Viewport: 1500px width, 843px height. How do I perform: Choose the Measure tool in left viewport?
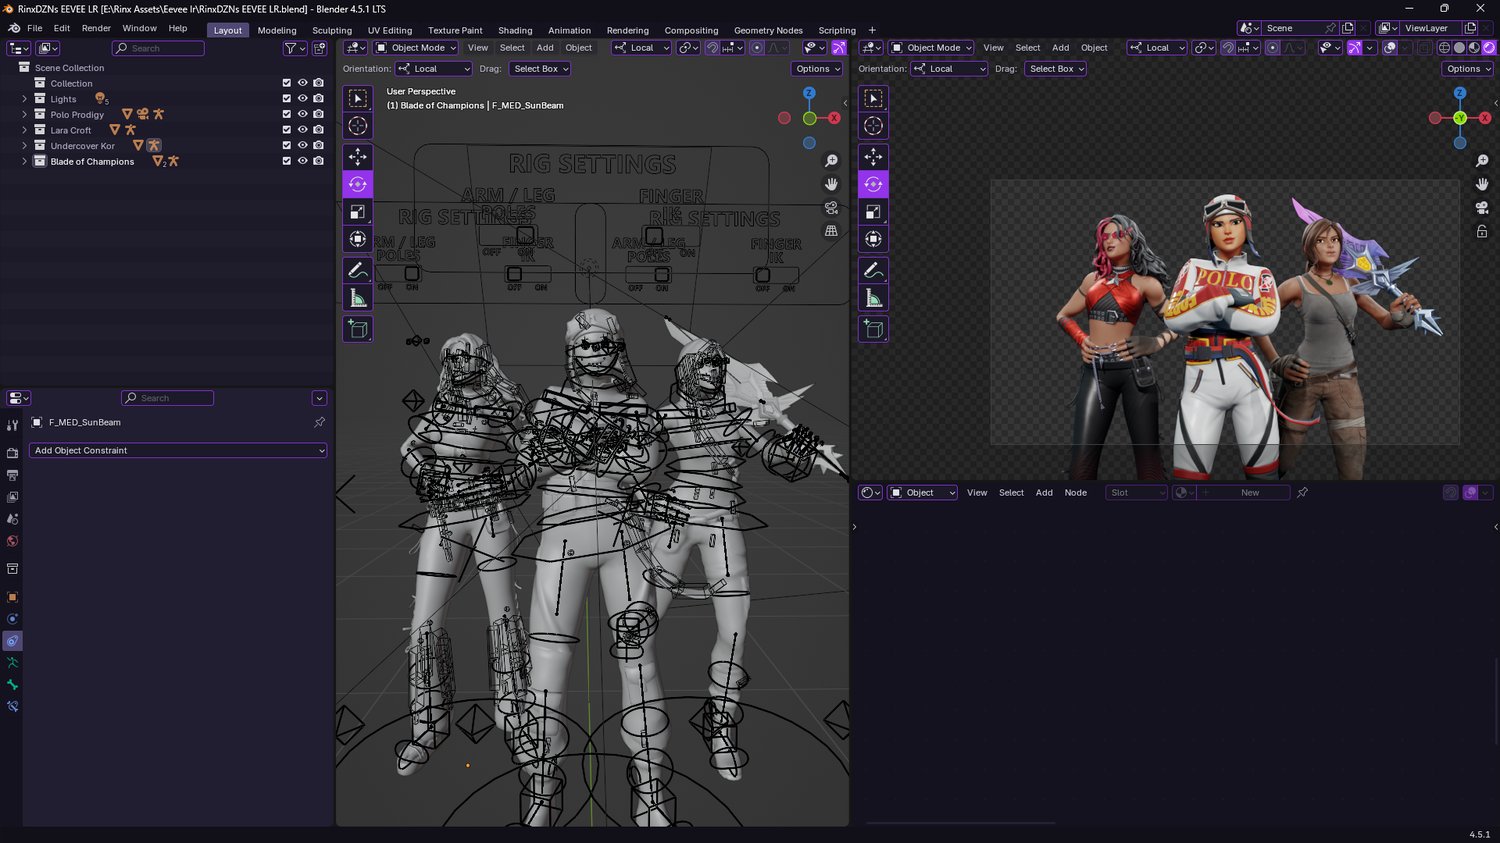[x=357, y=298]
